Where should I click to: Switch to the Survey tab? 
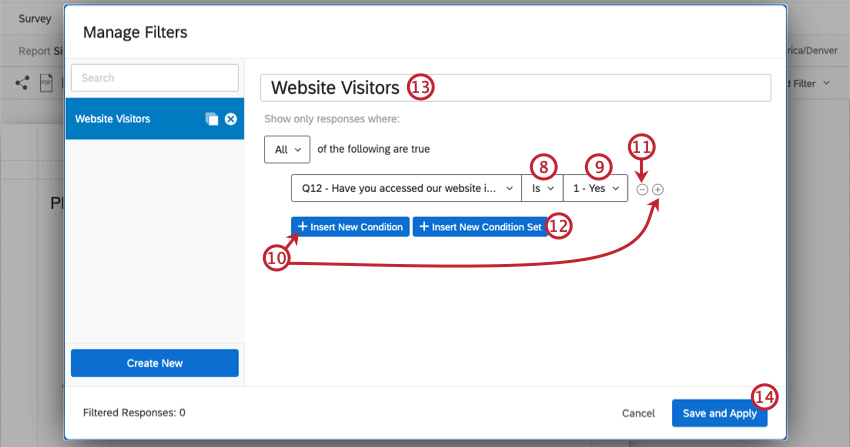[x=35, y=18]
